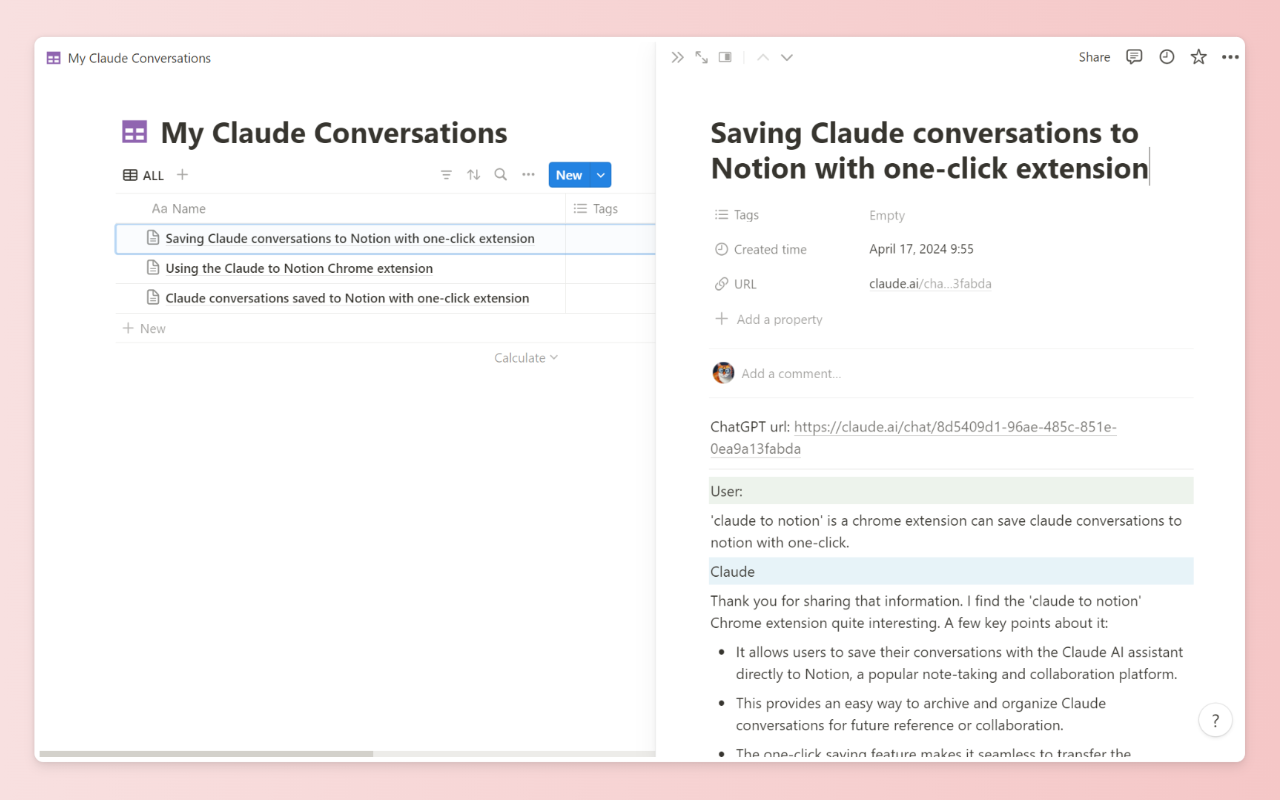Viewport: 1280px width, 800px height.
Task: Click the user avatar by comment box
Action: coord(723,373)
